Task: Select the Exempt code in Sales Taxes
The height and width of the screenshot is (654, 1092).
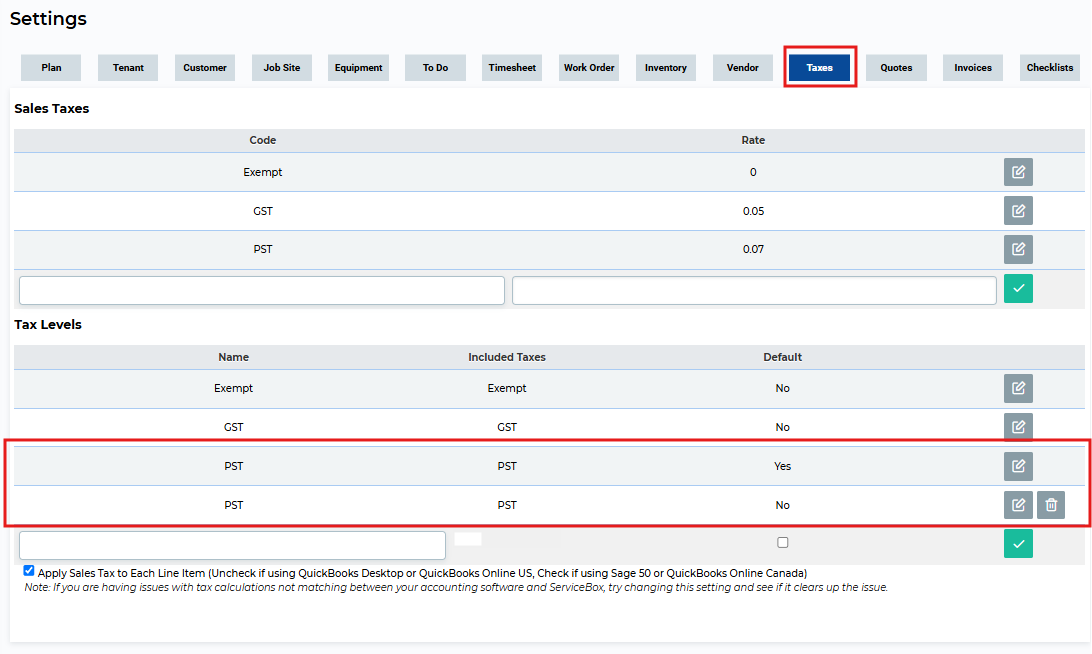Action: click(x=263, y=172)
